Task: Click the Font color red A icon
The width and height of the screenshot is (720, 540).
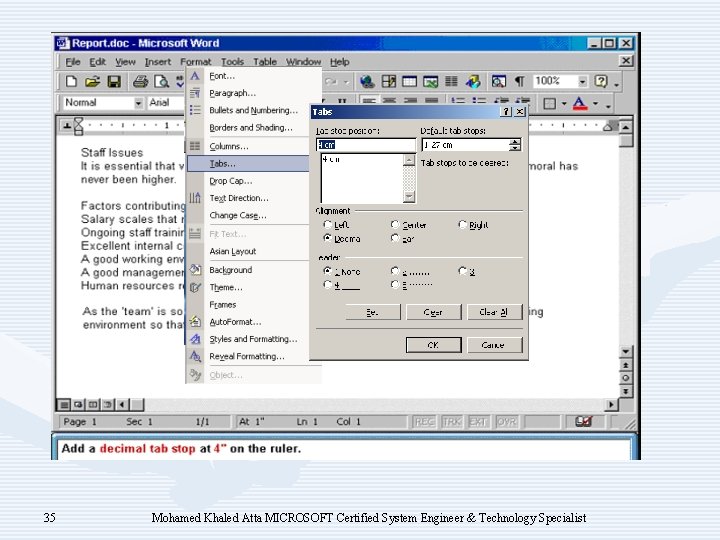Action: pos(580,103)
